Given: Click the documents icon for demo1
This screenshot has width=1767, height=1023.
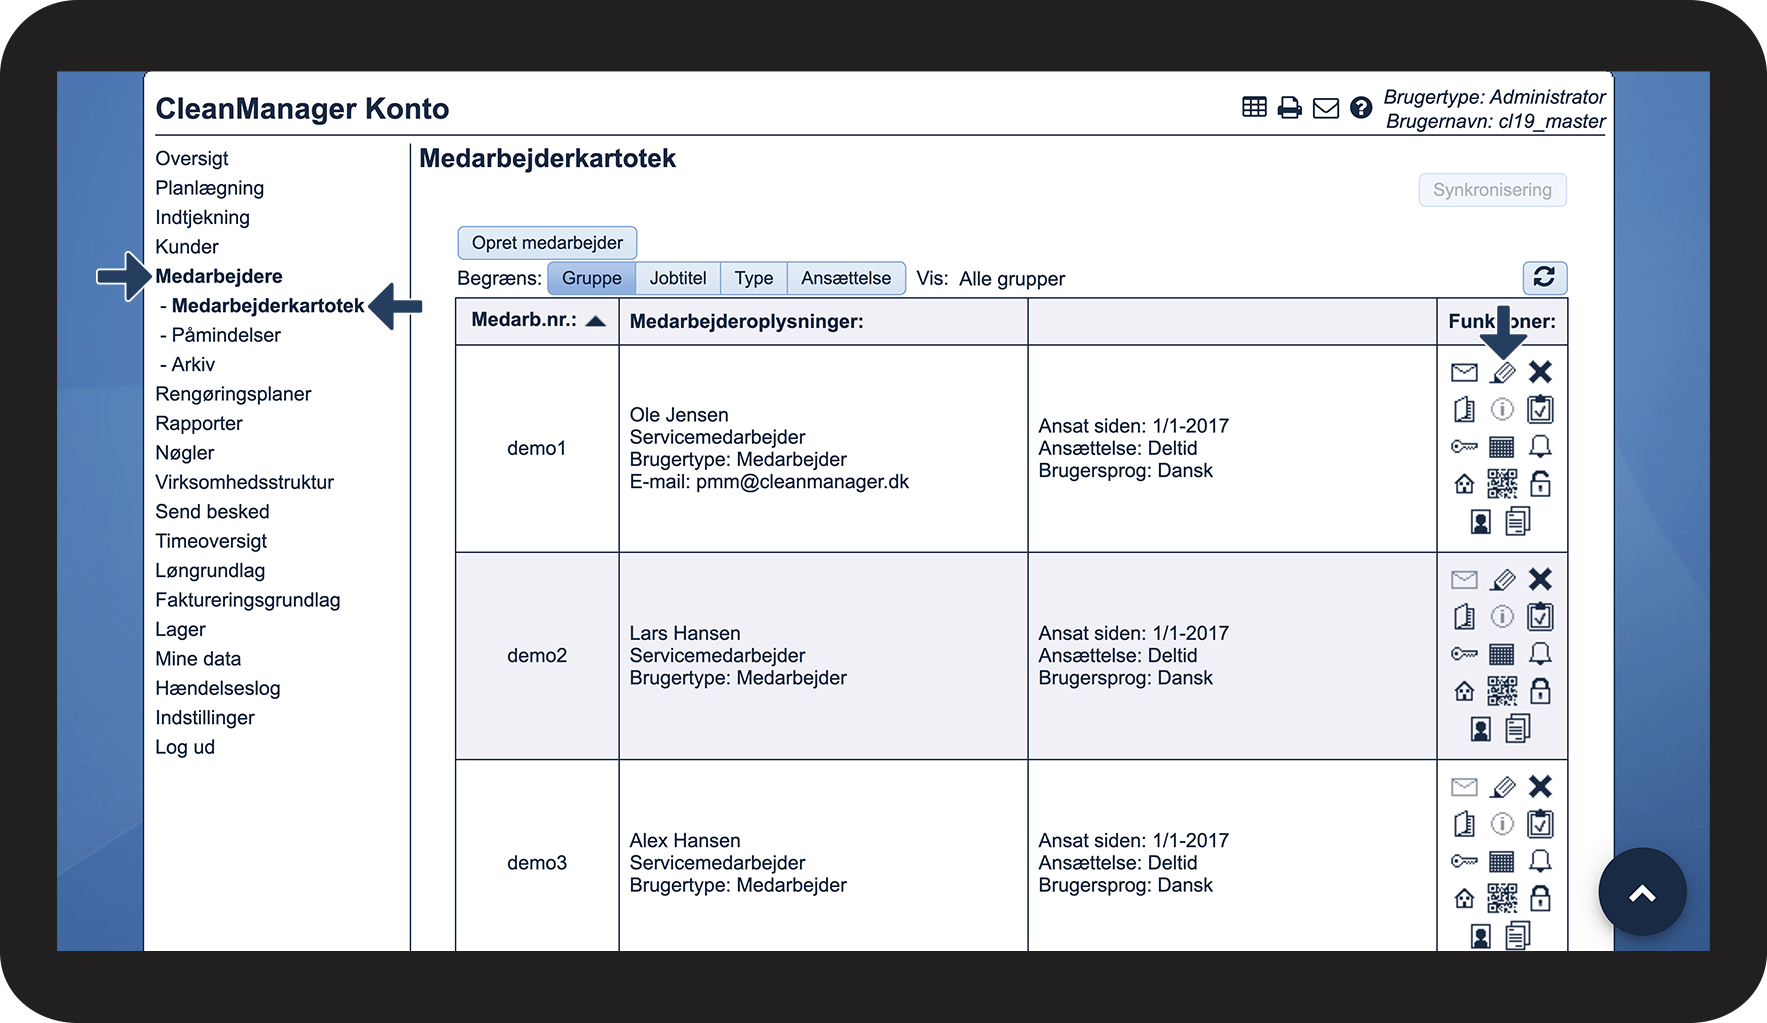Looking at the screenshot, I should pos(1518,521).
